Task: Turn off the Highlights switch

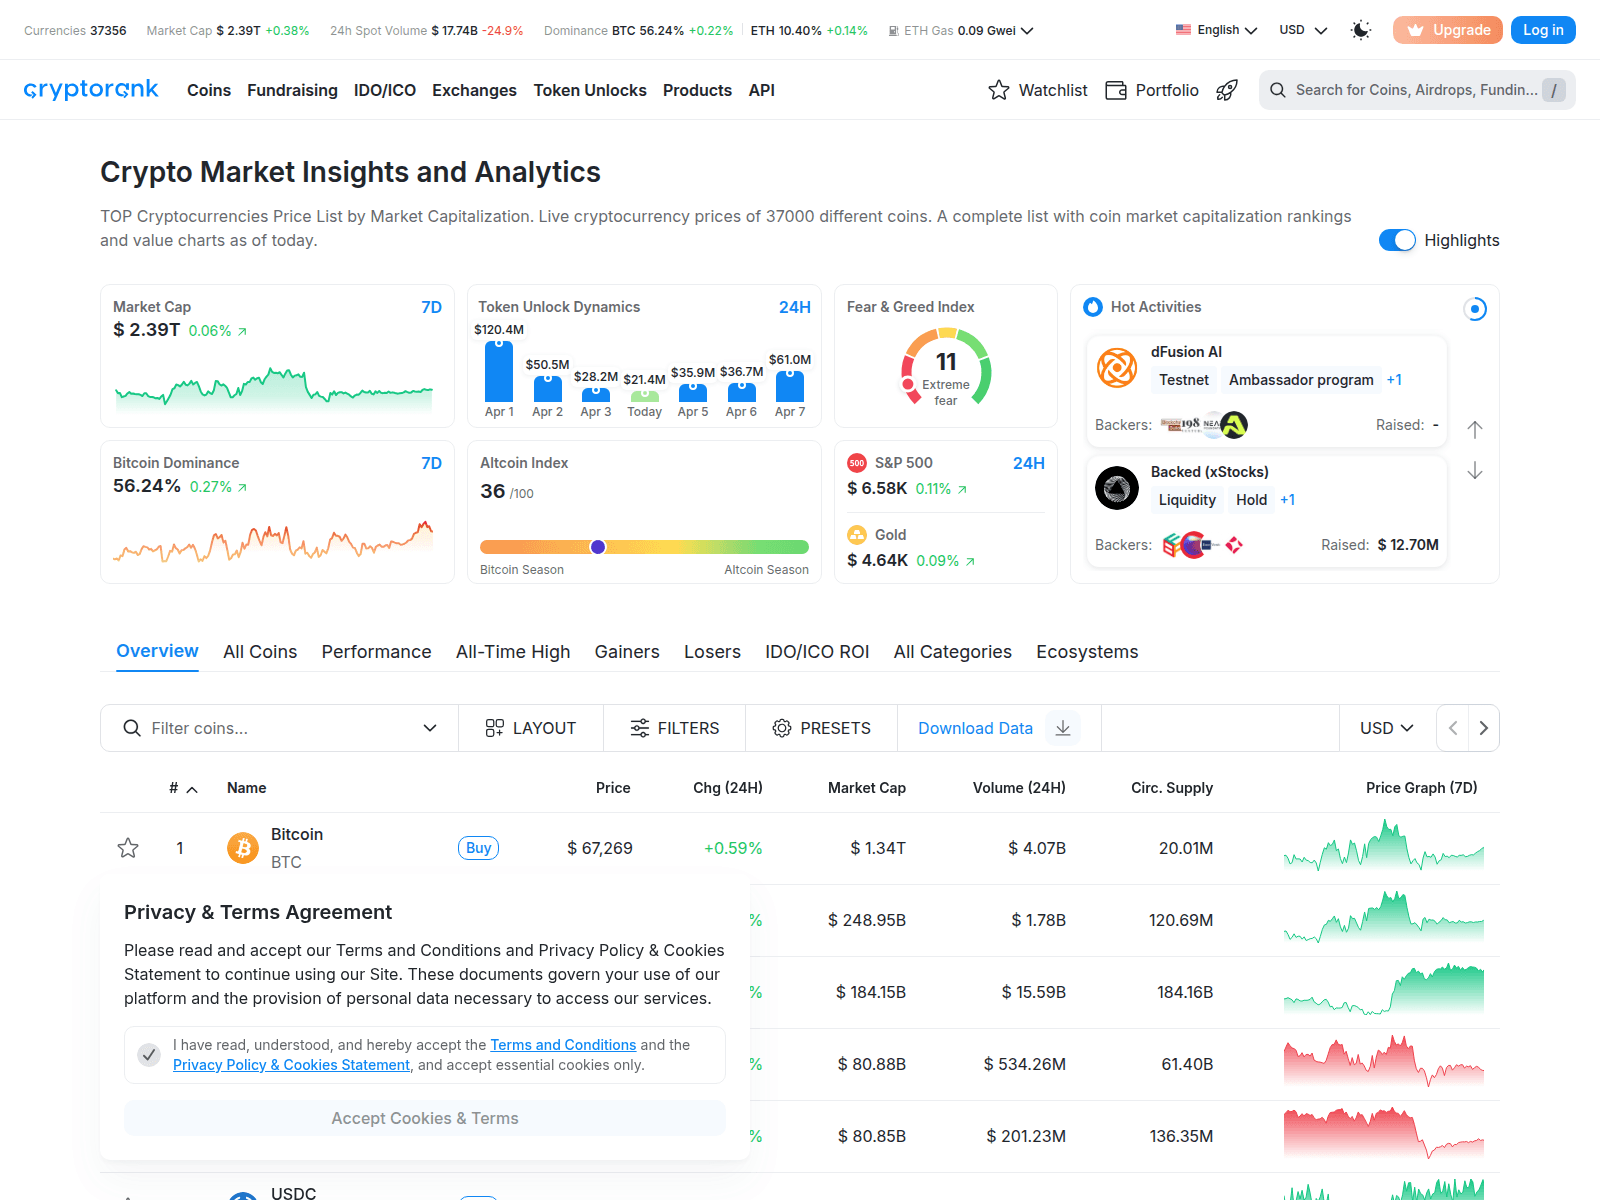Action: point(1397,240)
